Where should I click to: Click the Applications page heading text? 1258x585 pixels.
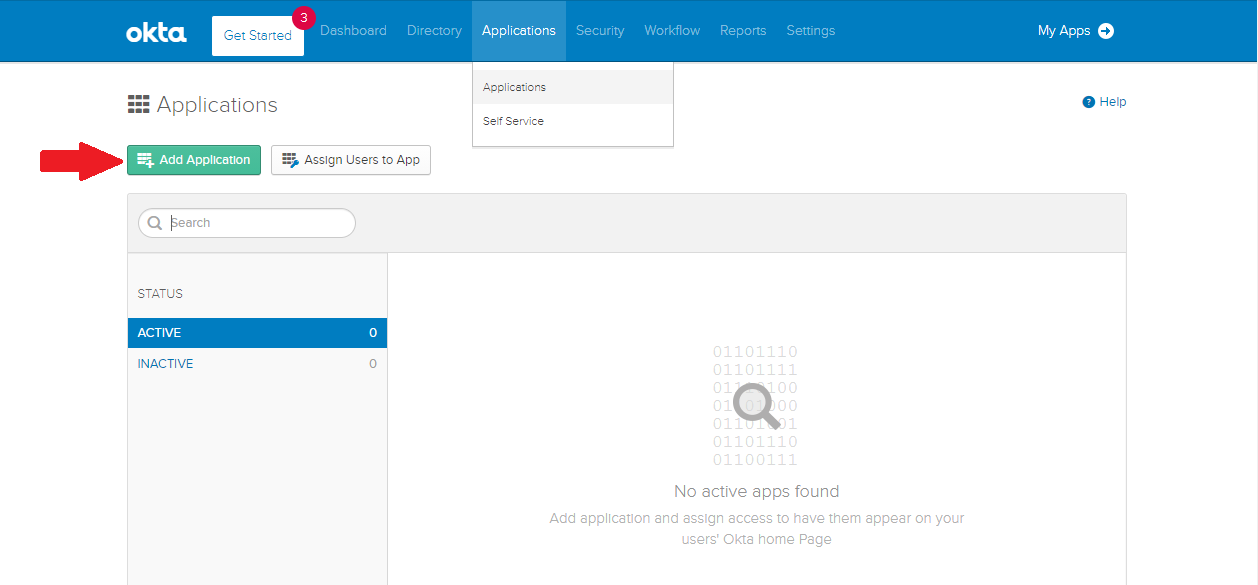point(217,105)
